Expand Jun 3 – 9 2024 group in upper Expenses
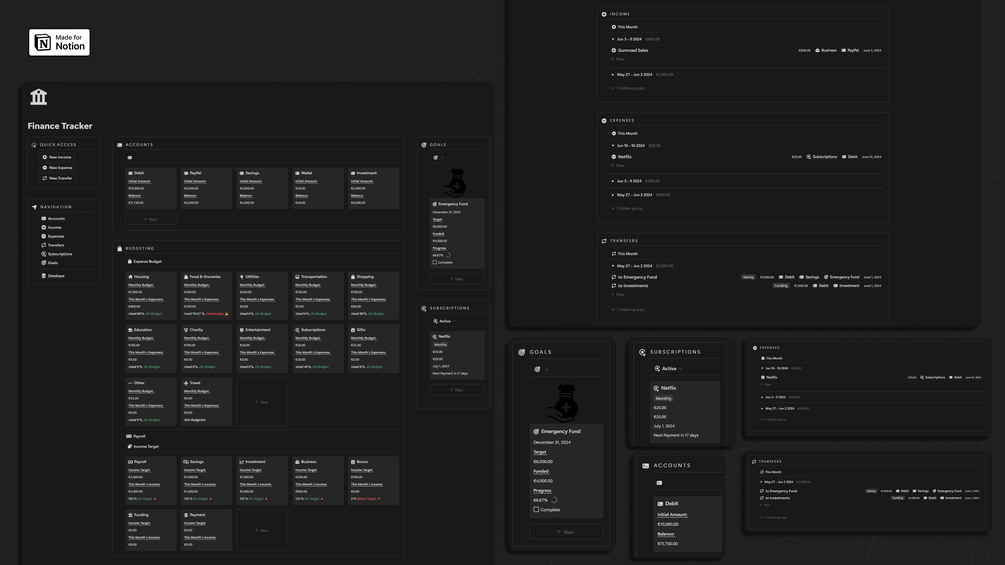Viewport: 1005px width, 565px height. [x=613, y=181]
